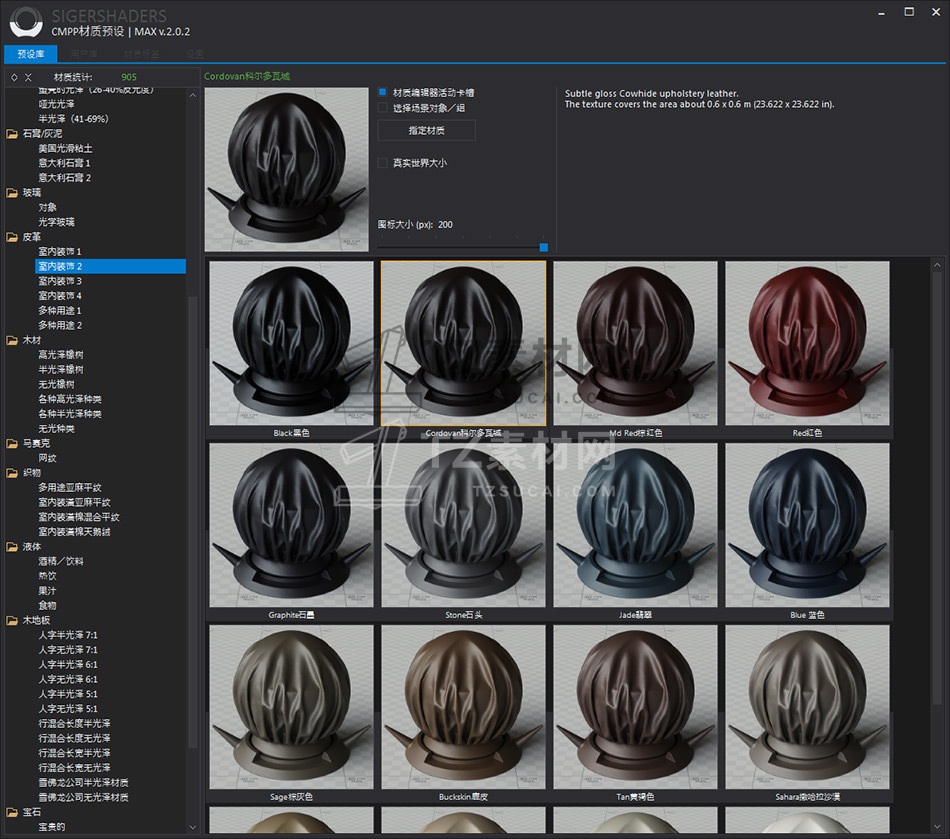The height and width of the screenshot is (839, 950).
Task: Click the collapse X icon above the tree
Action: (28, 78)
